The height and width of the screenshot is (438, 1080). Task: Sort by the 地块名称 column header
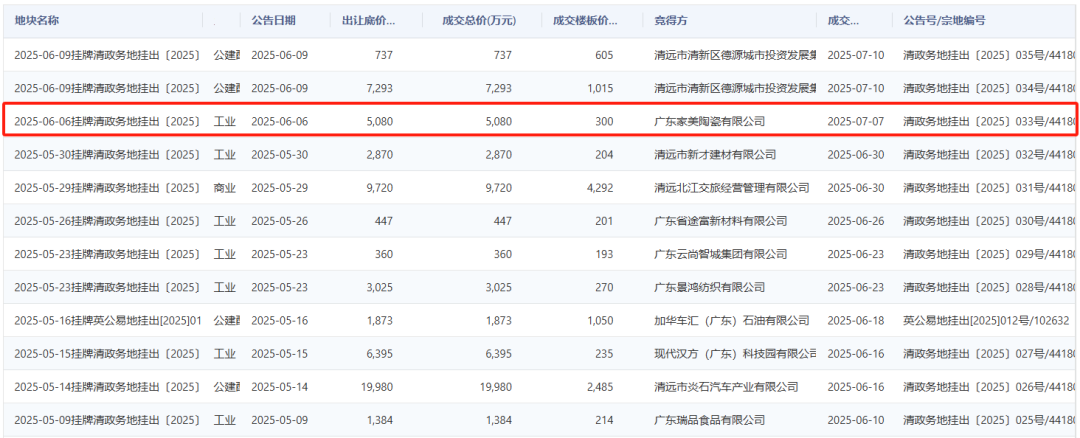tap(37, 20)
